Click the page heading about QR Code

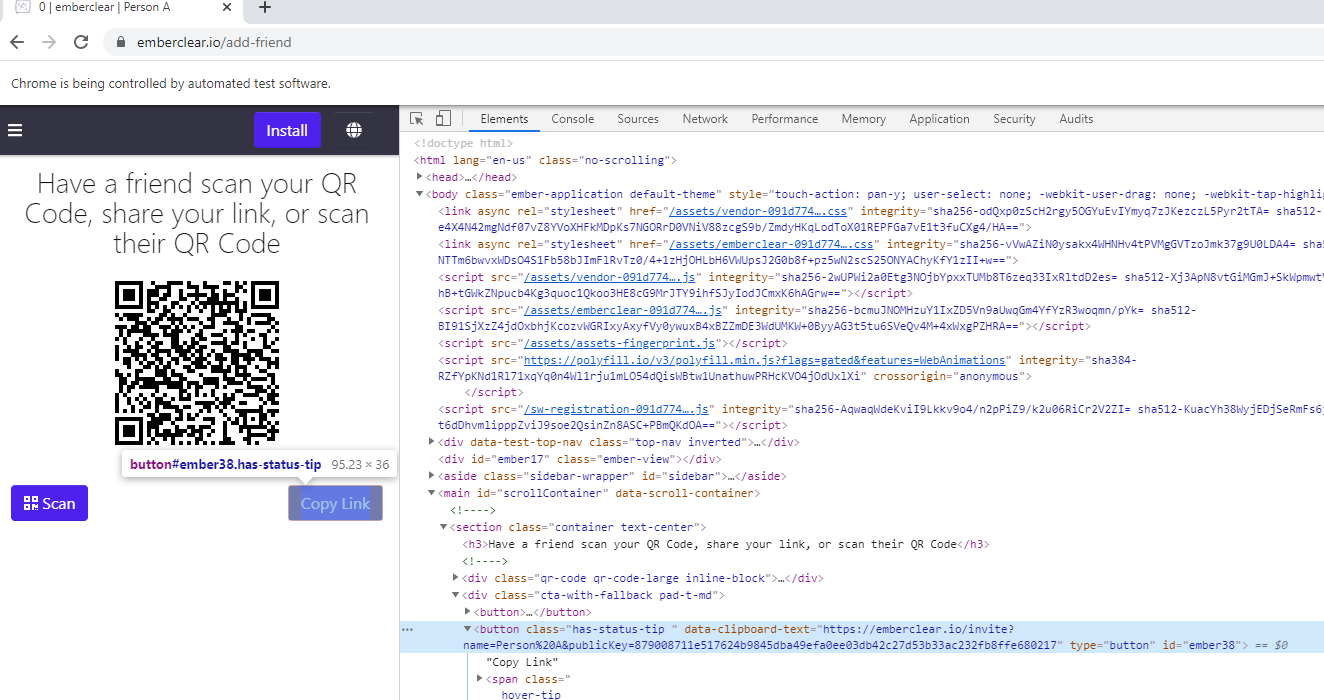pyautogui.click(x=197, y=214)
